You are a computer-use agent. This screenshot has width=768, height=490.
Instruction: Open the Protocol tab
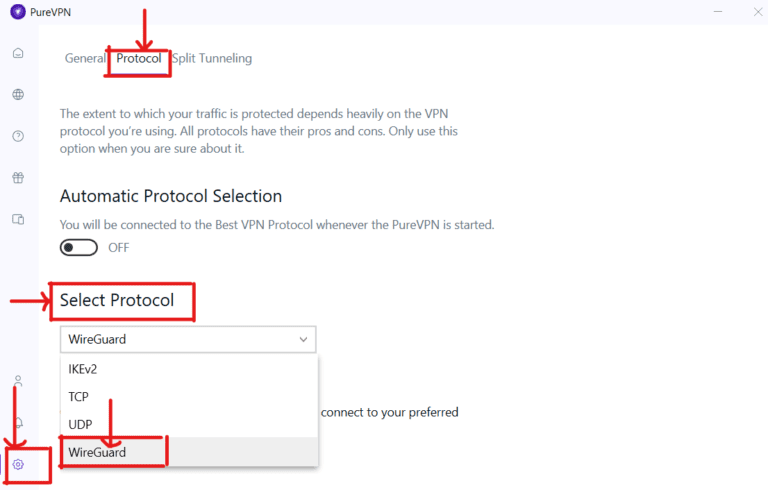pyautogui.click(x=138, y=58)
